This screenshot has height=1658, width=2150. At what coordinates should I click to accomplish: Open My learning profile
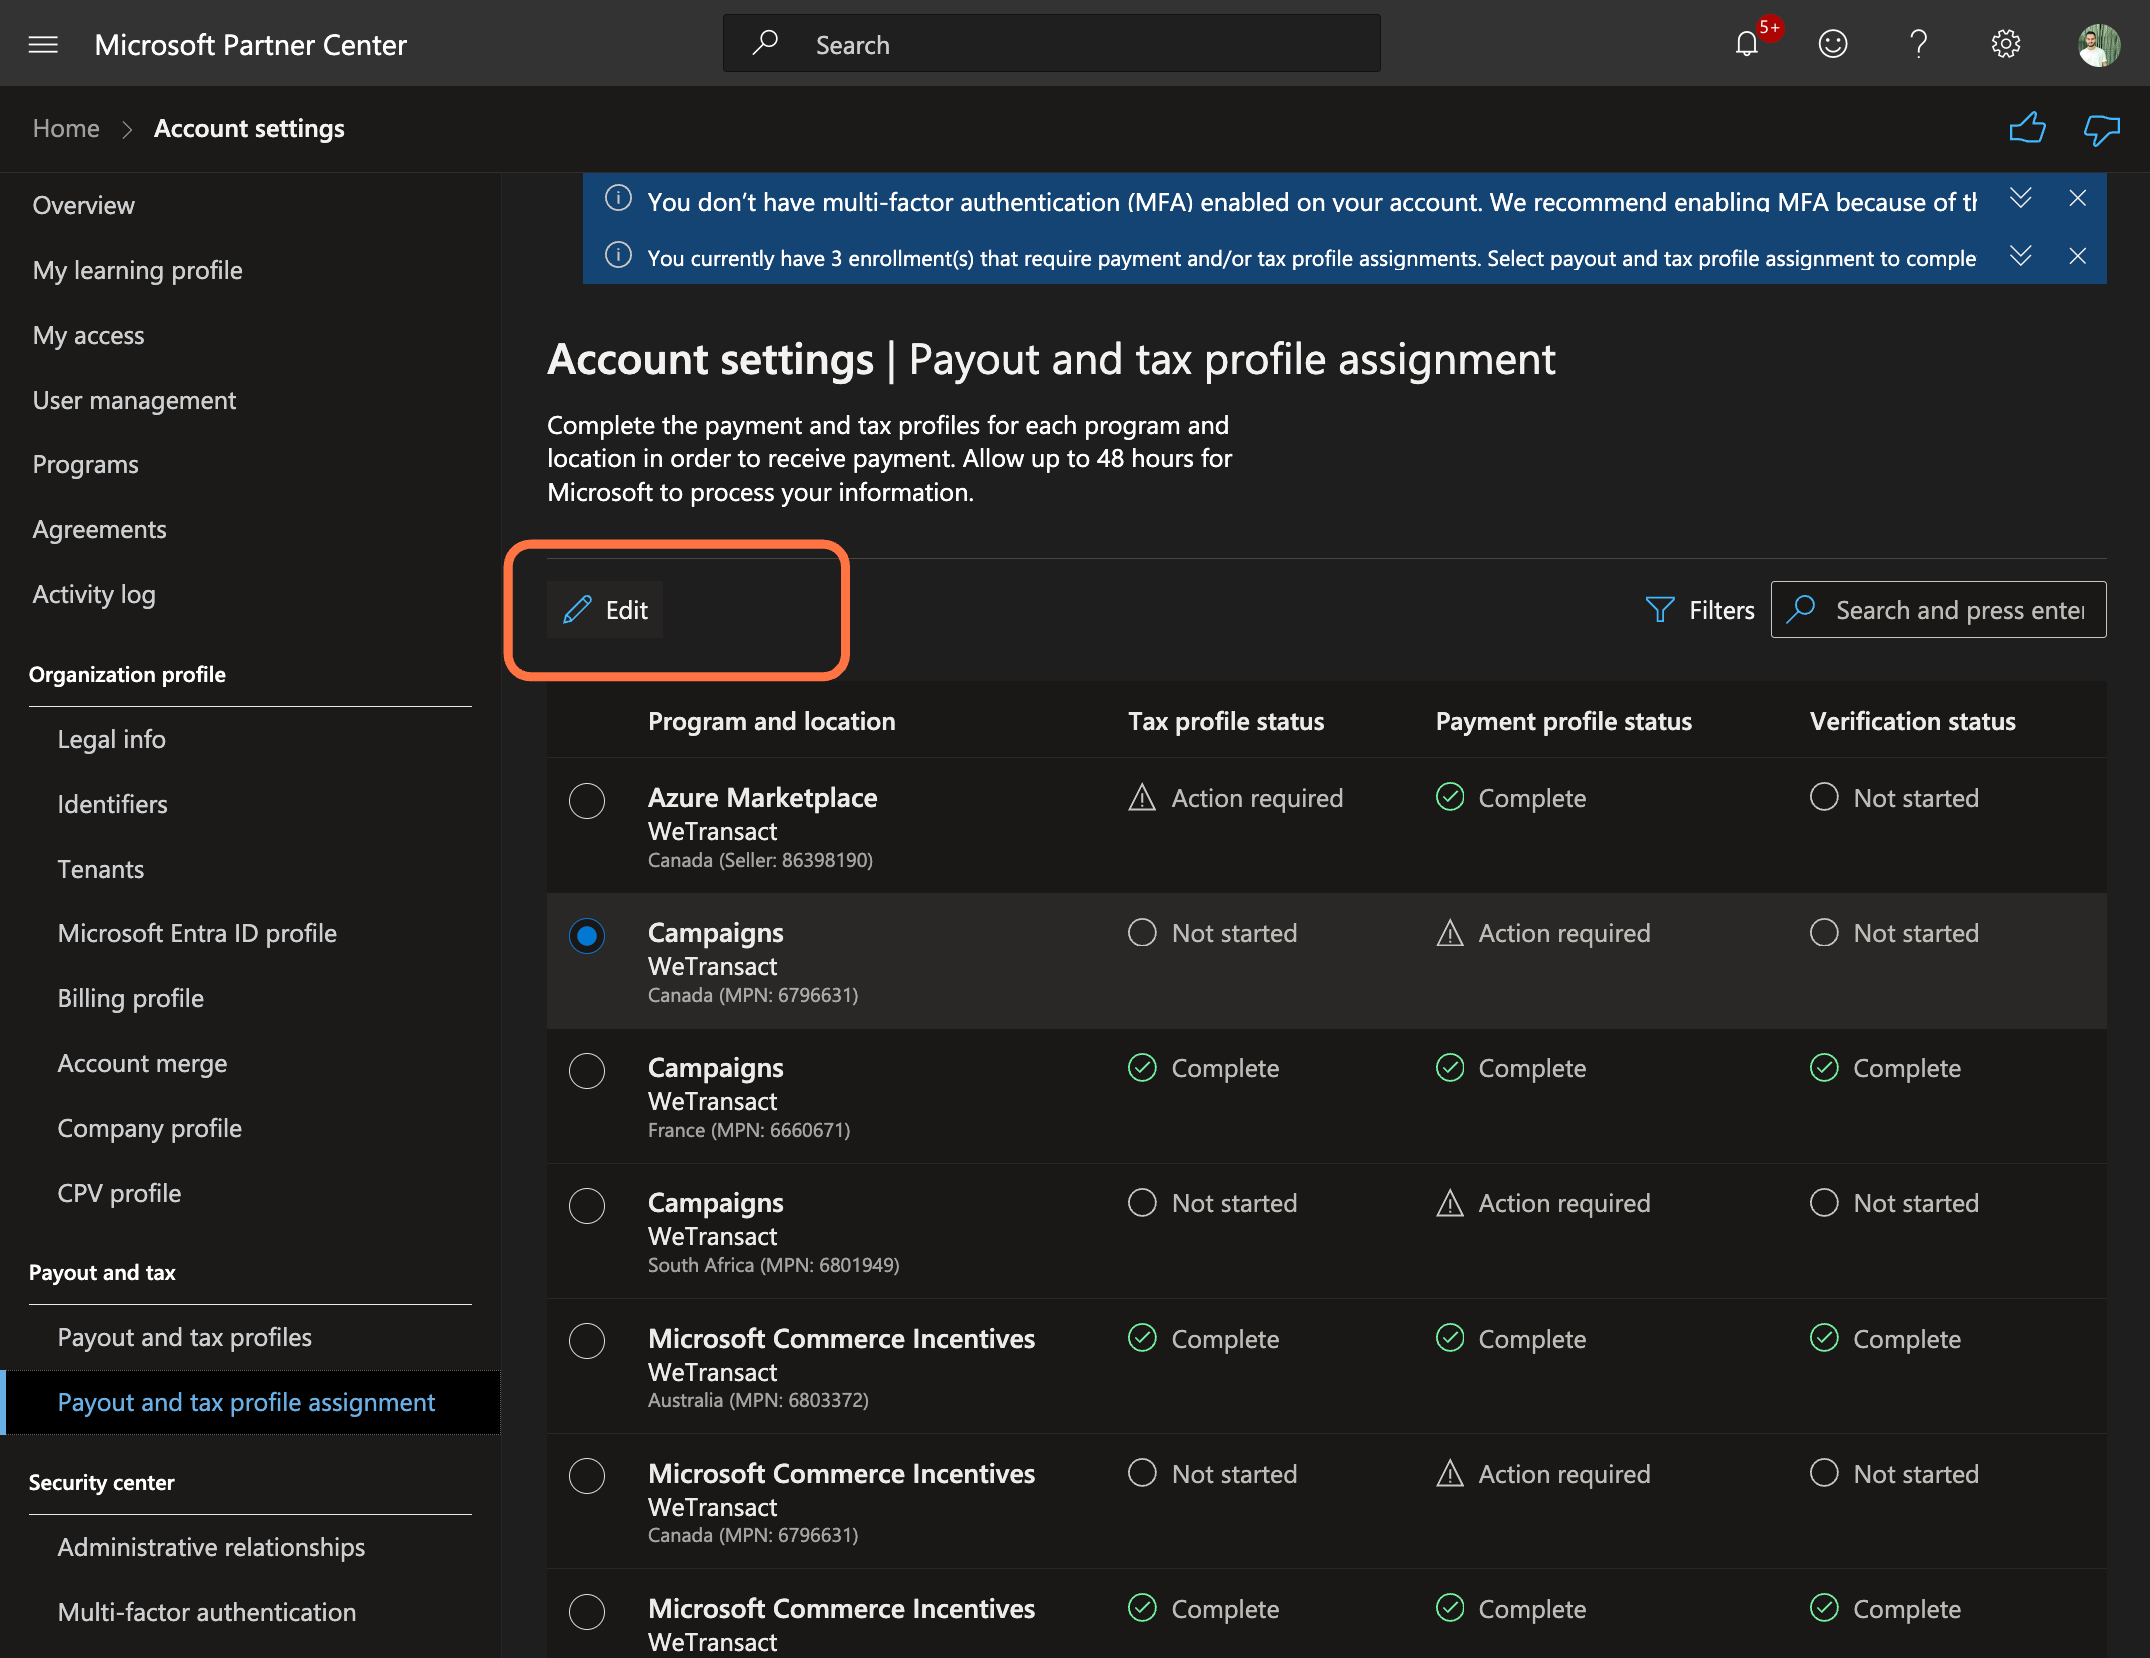(x=138, y=270)
